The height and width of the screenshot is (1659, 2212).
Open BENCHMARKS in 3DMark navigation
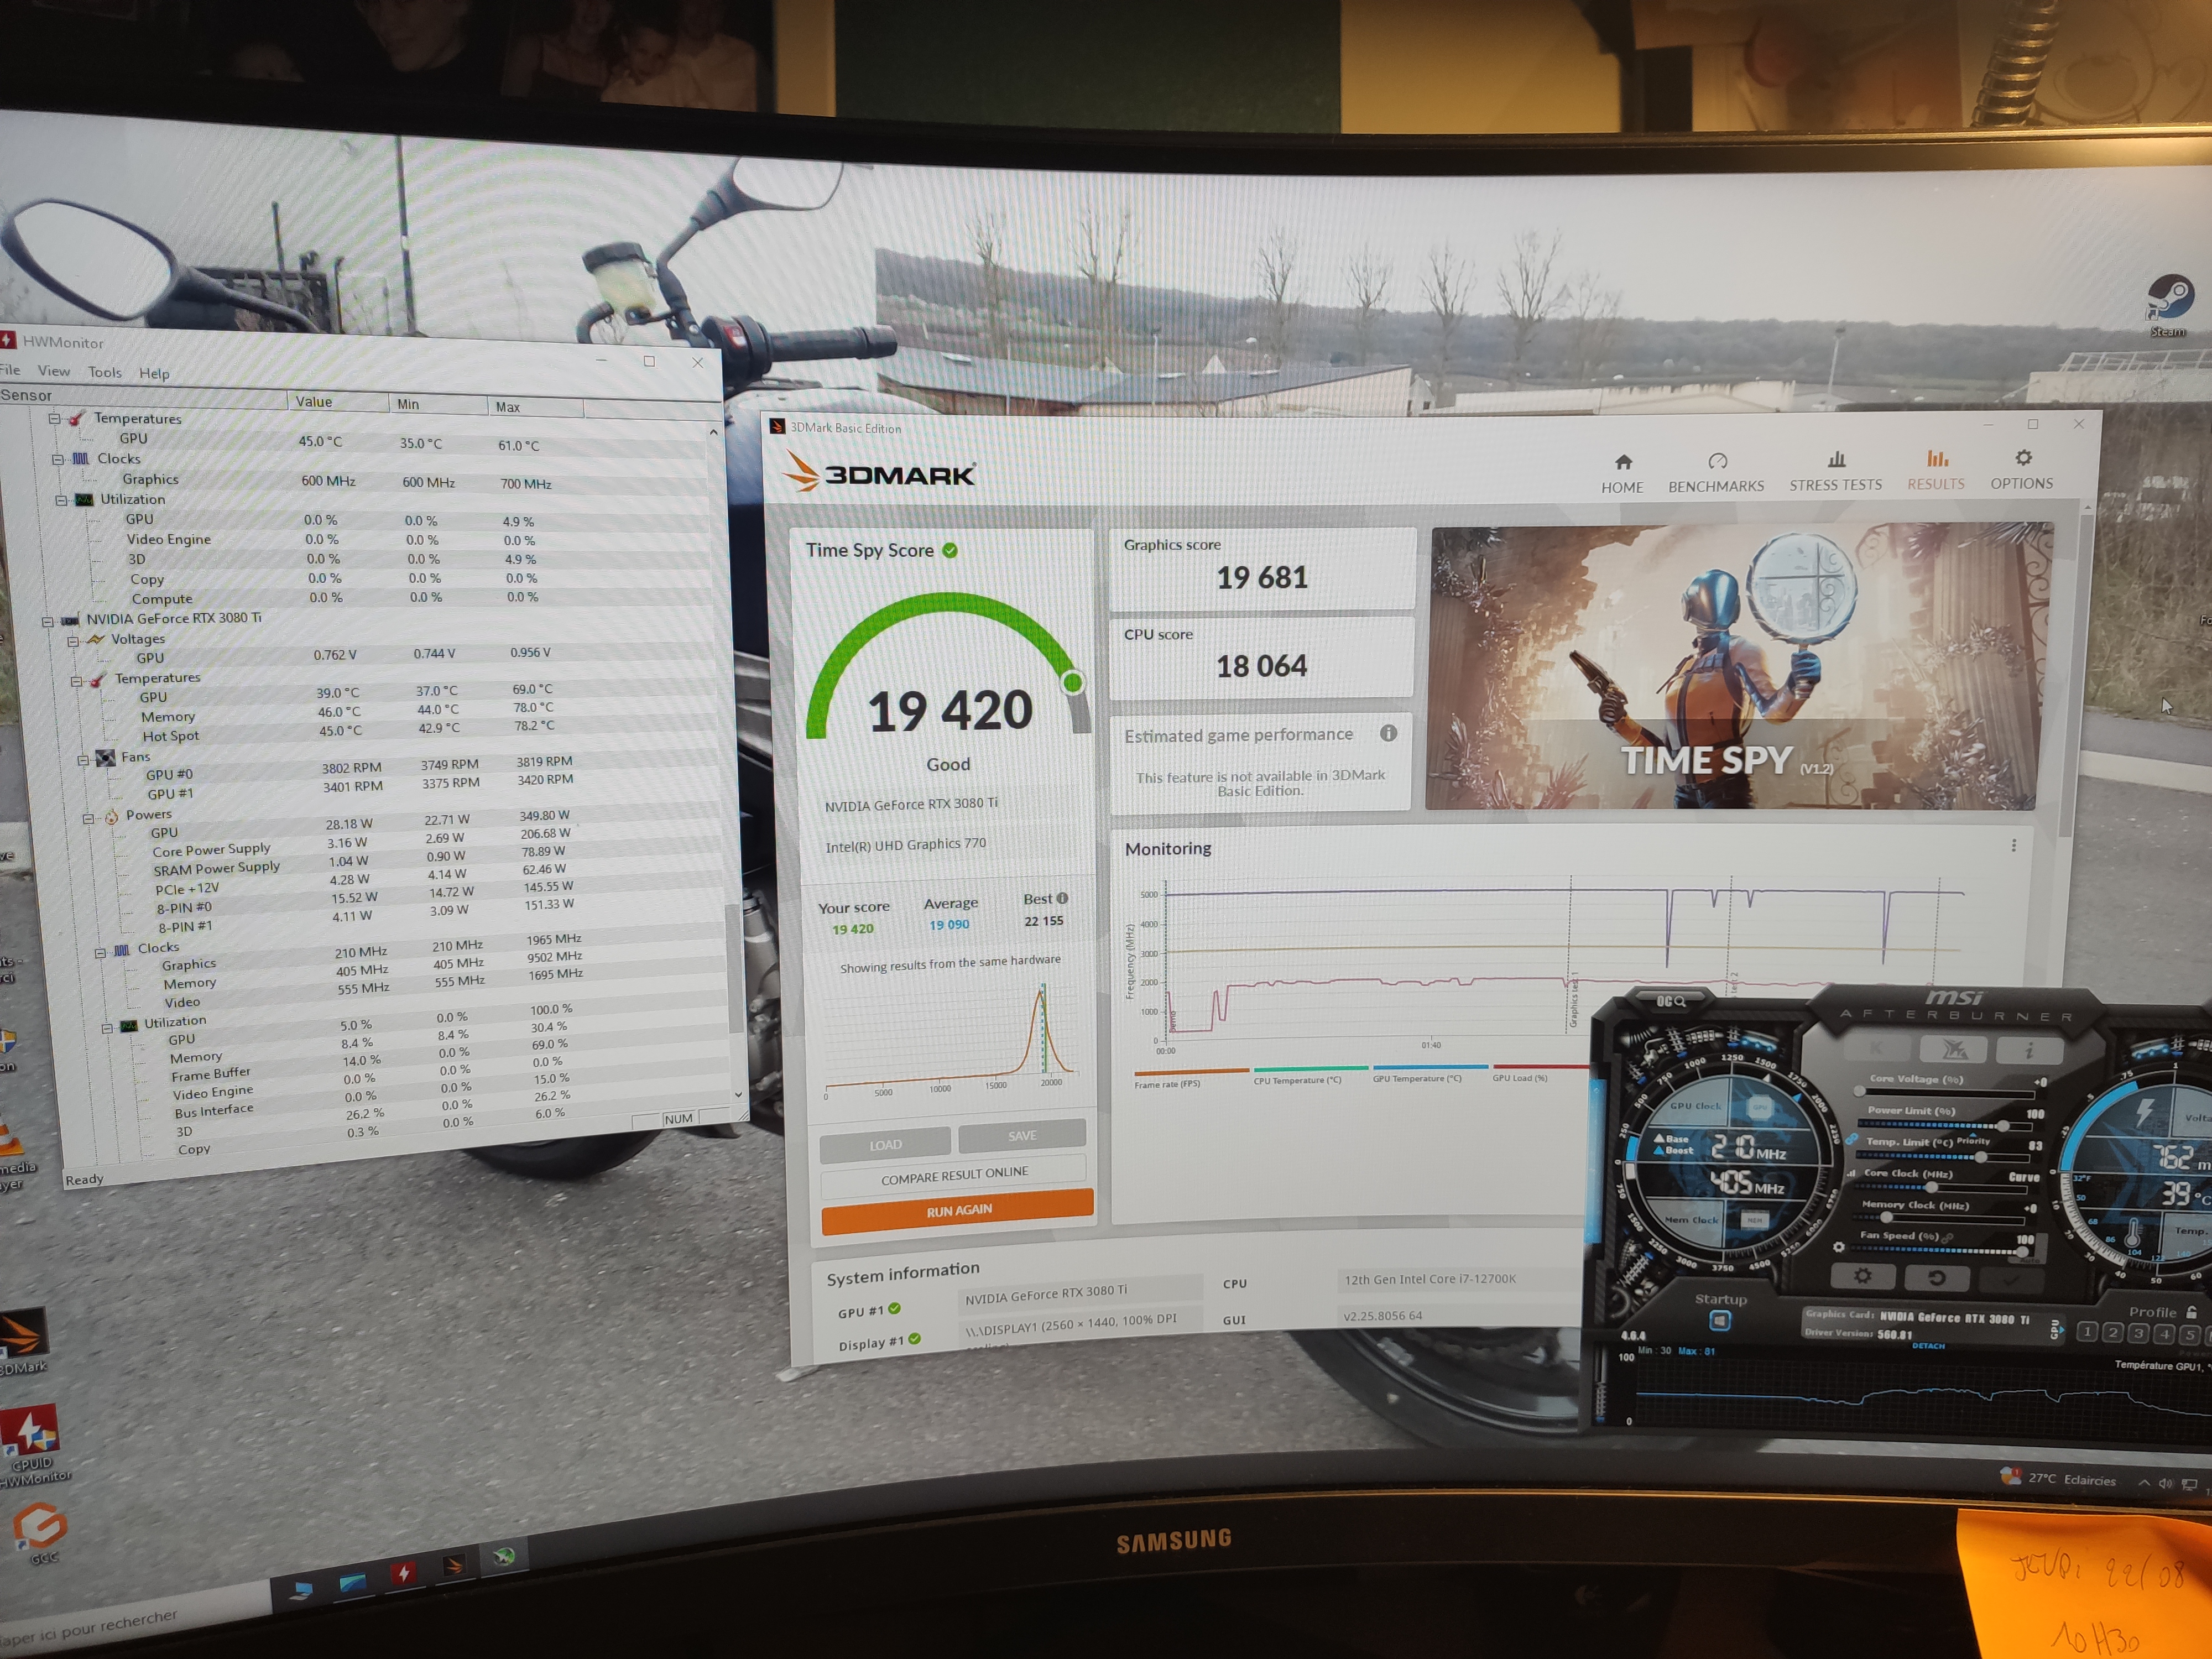1716,473
